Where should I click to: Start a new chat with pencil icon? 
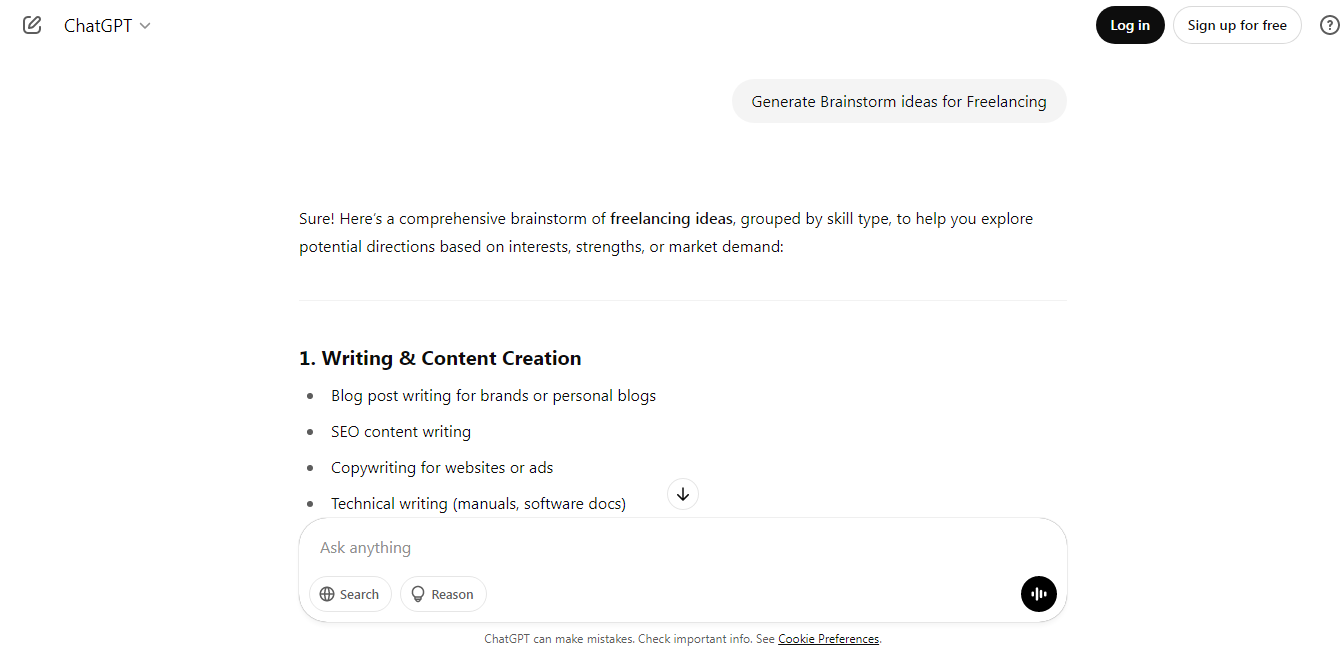(x=32, y=25)
